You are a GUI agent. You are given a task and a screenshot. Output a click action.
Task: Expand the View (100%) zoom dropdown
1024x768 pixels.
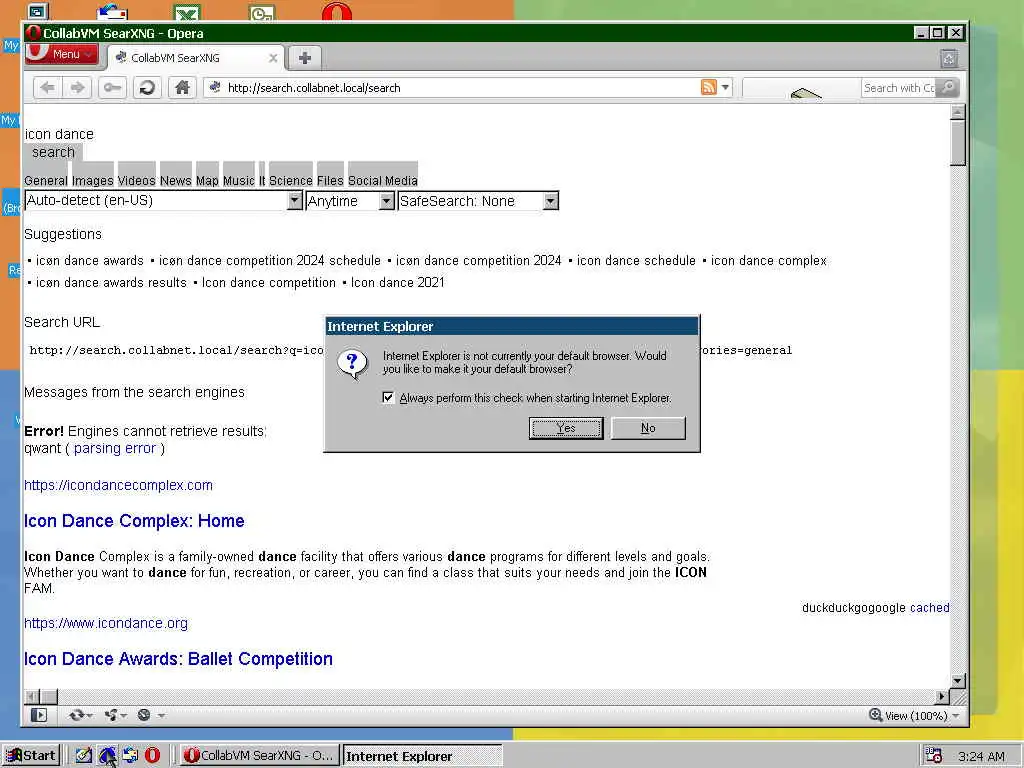click(x=956, y=716)
